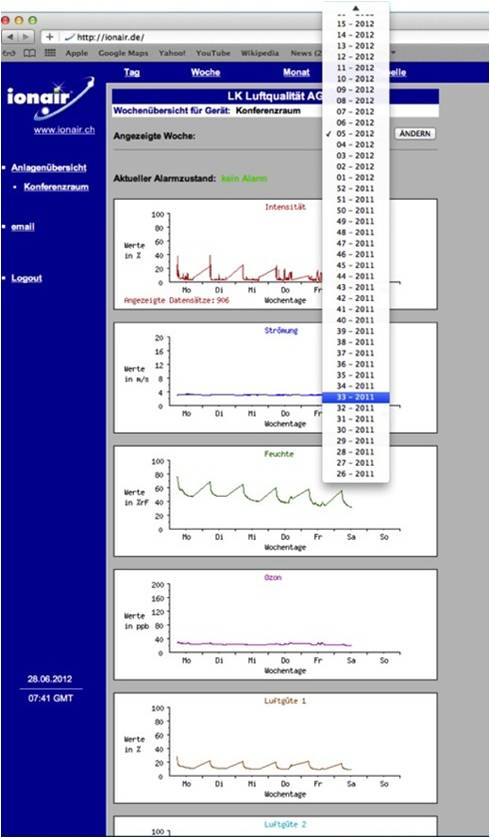Open the www.ionair.ch link
This screenshot has height=838, width=490.
coord(64,130)
